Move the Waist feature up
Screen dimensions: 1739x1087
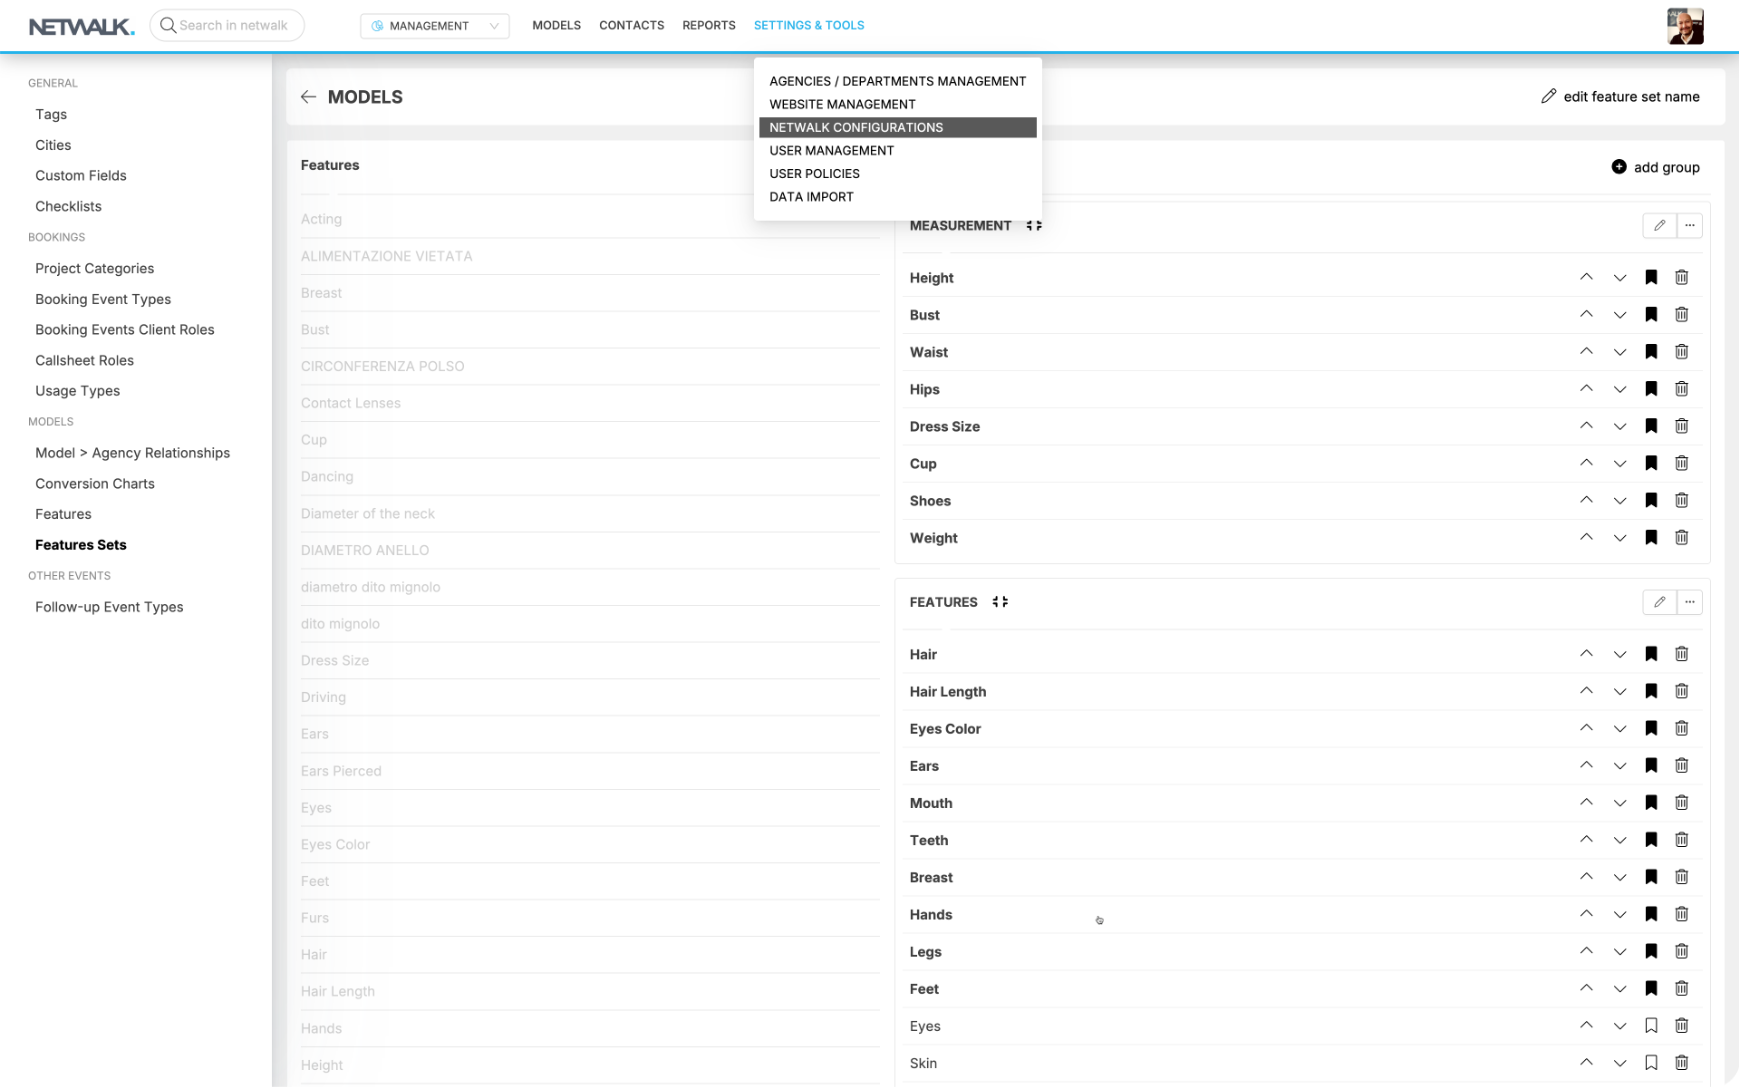coord(1586,351)
